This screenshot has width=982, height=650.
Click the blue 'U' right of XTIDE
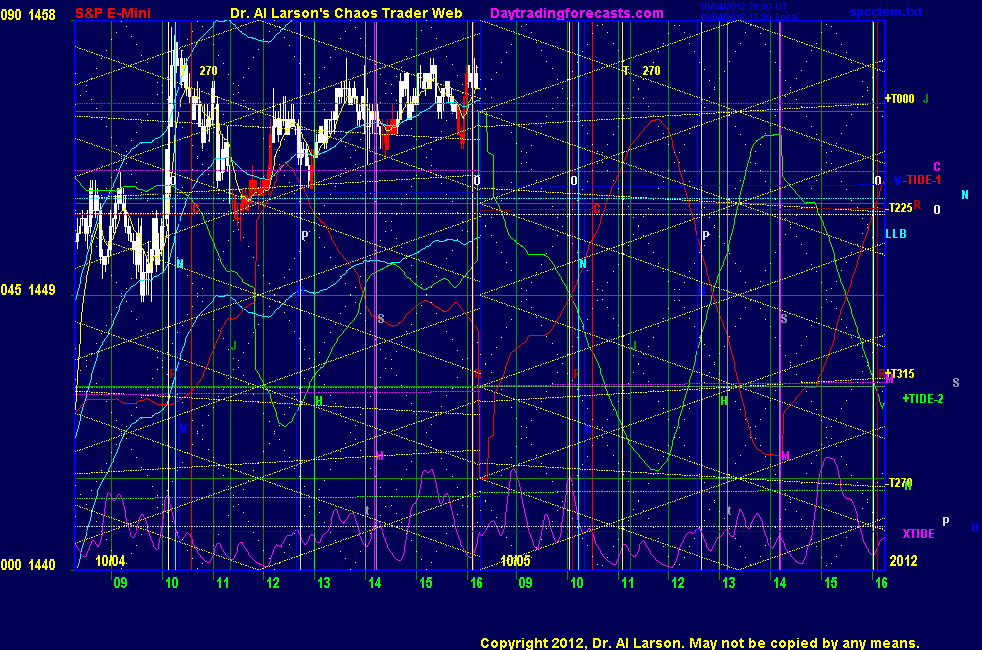click(974, 528)
